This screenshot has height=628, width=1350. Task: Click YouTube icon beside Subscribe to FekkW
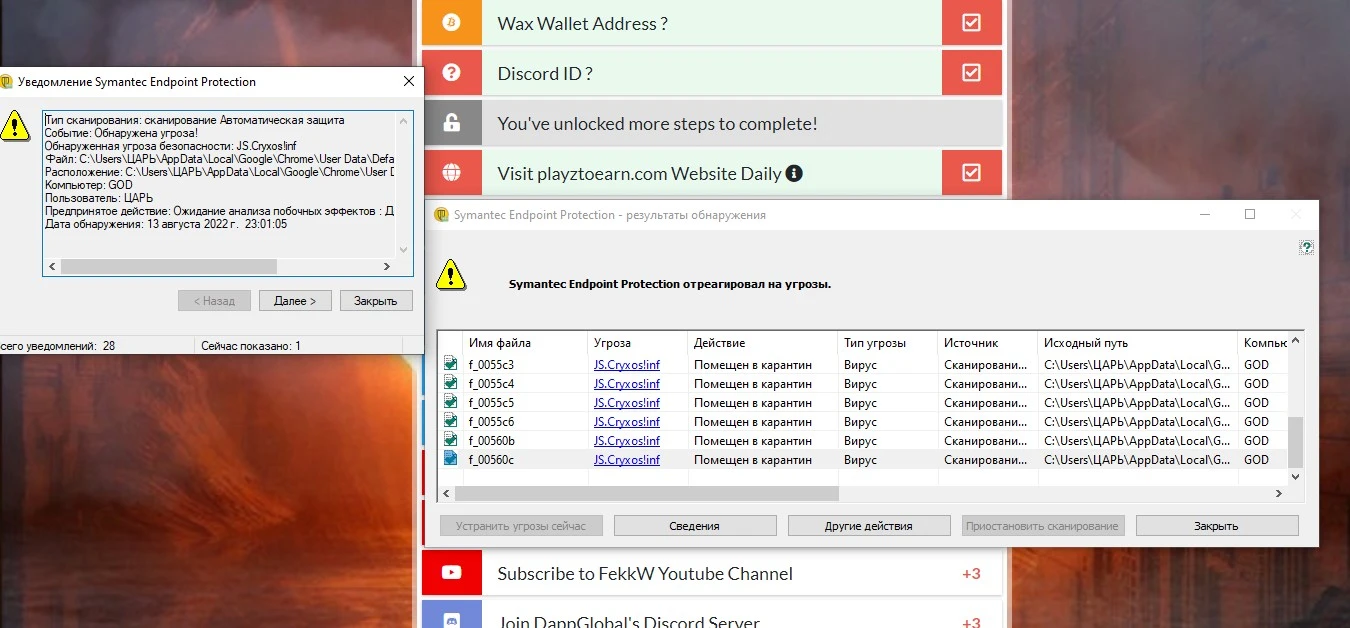pyautogui.click(x=451, y=573)
